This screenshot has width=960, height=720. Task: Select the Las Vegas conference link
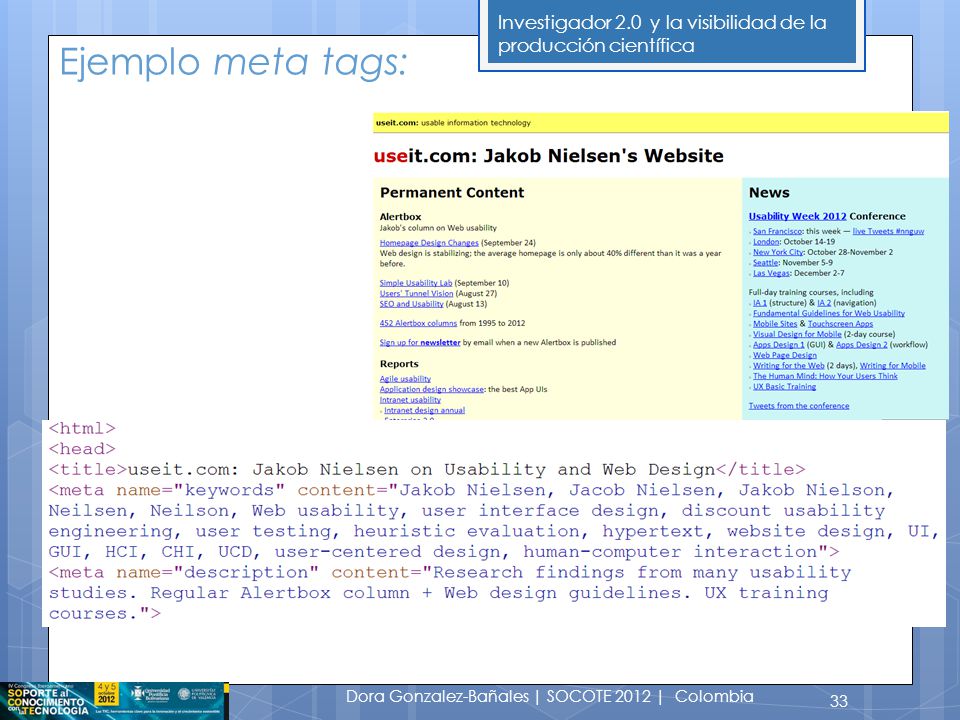(771, 273)
